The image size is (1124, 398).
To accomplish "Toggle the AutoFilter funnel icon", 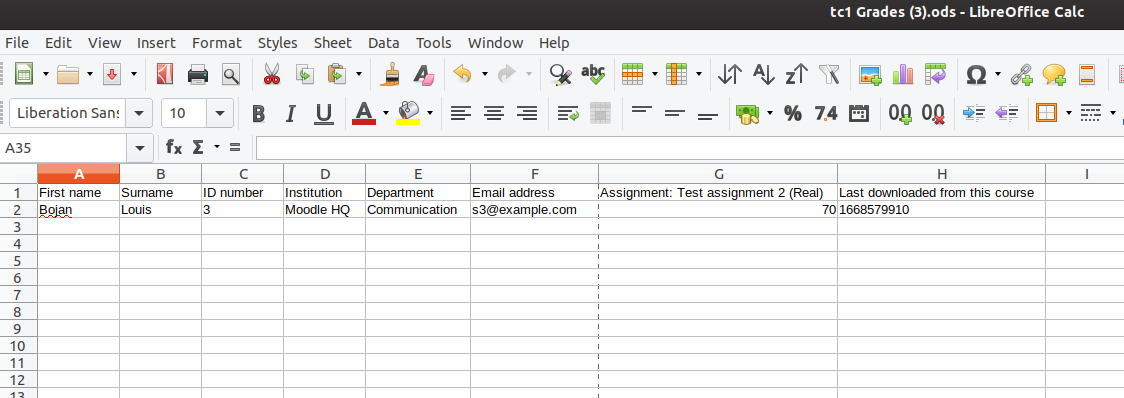I will [829, 74].
